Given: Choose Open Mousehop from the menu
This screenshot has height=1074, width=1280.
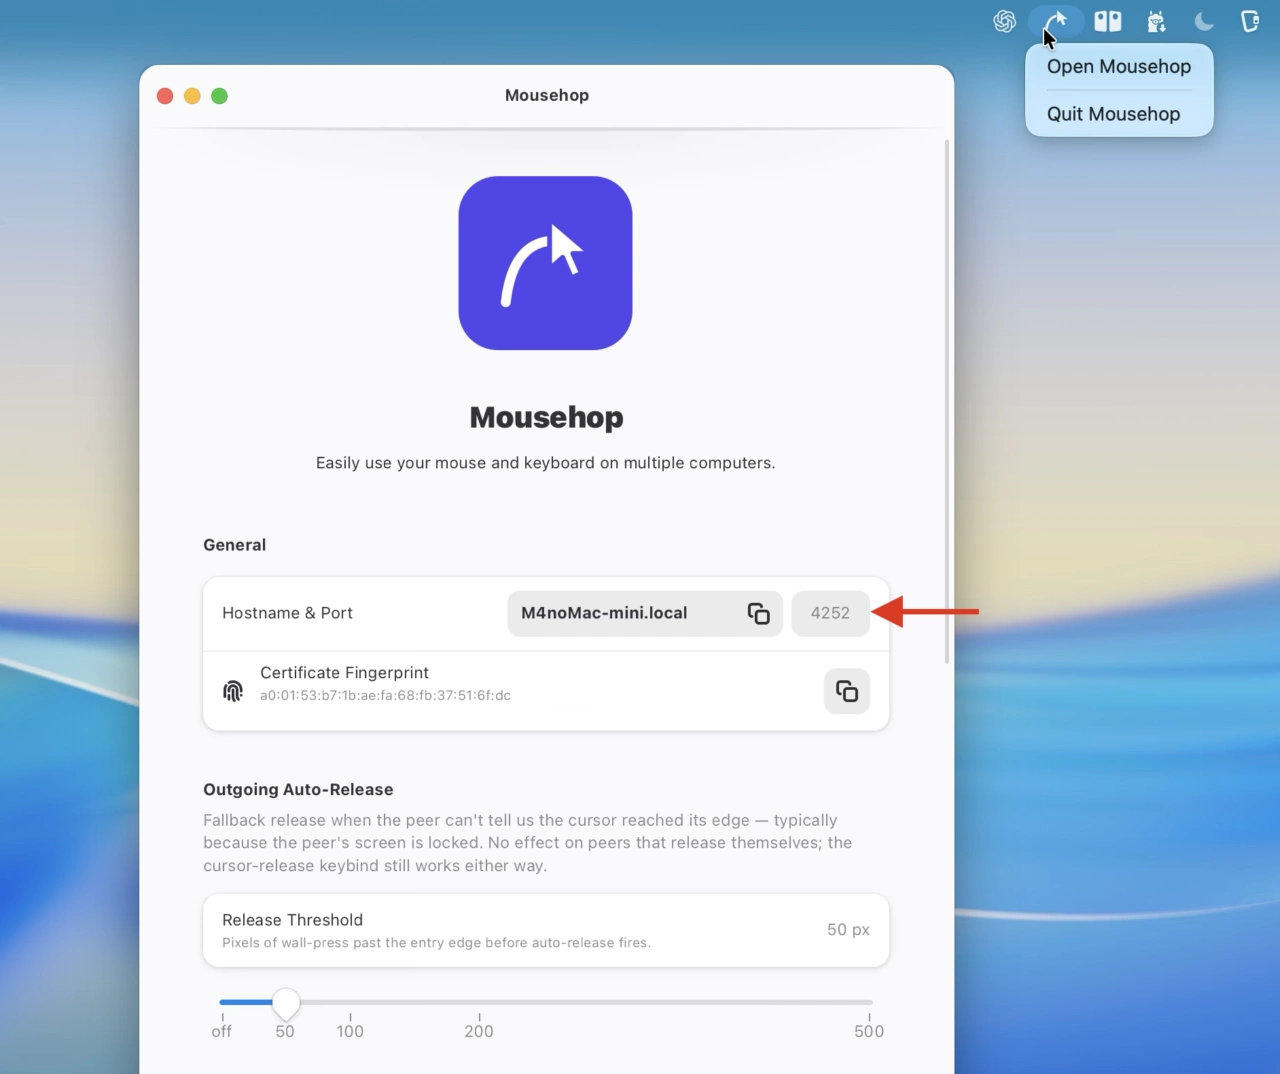Looking at the screenshot, I should pos(1119,67).
